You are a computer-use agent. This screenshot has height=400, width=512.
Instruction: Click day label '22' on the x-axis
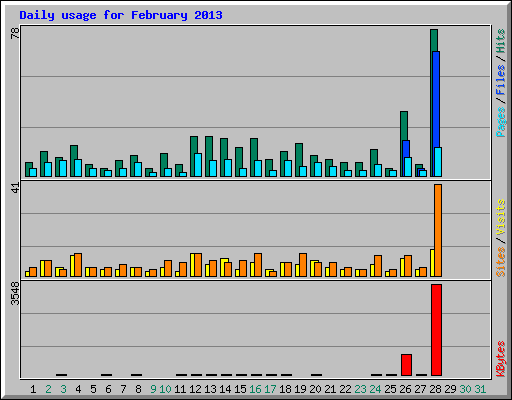pyautogui.click(x=345, y=389)
